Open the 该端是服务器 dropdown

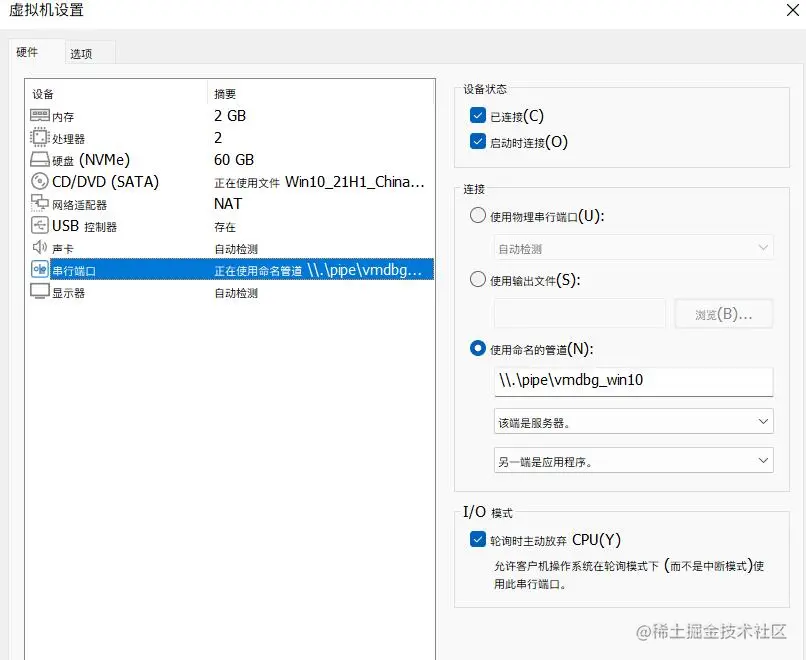[633, 422]
